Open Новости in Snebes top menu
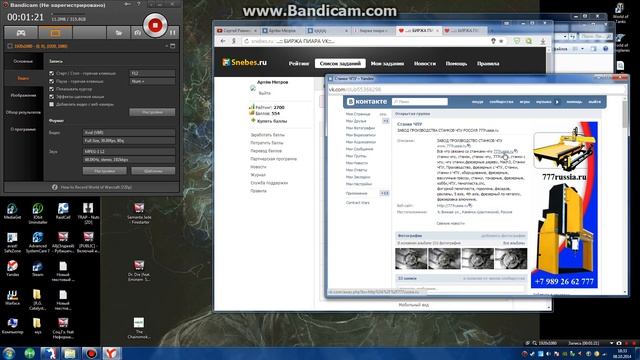 click(x=424, y=64)
